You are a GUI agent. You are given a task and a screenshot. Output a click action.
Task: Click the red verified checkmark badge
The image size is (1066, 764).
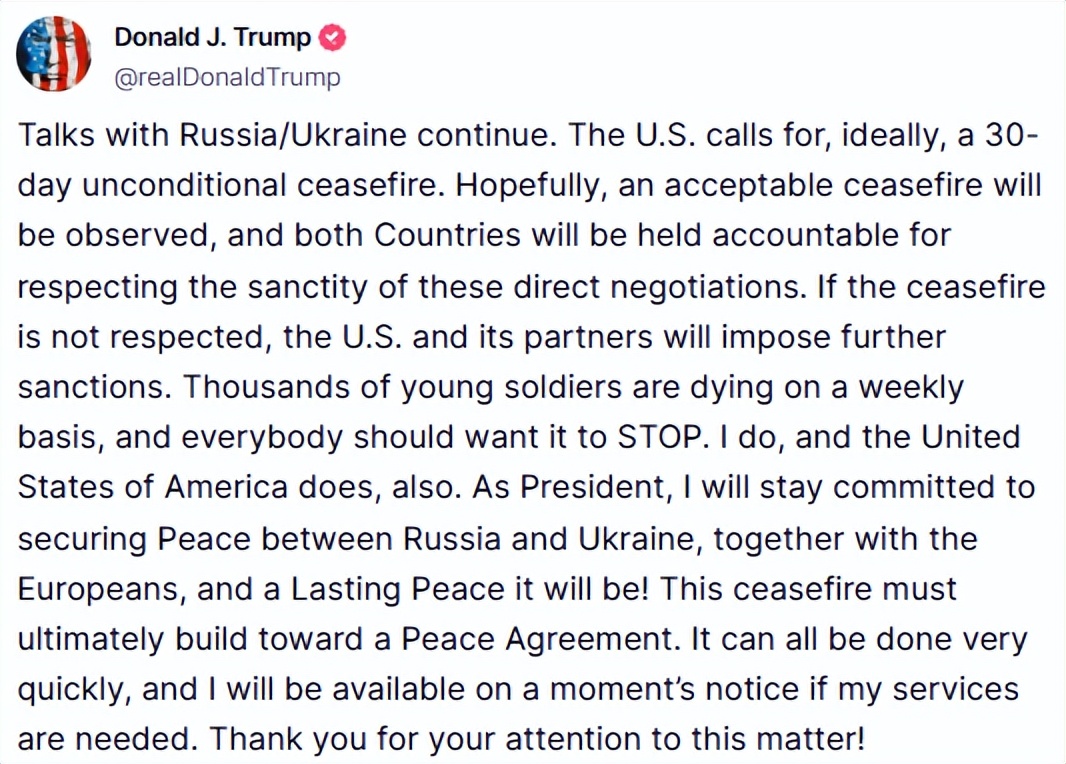[x=332, y=37]
